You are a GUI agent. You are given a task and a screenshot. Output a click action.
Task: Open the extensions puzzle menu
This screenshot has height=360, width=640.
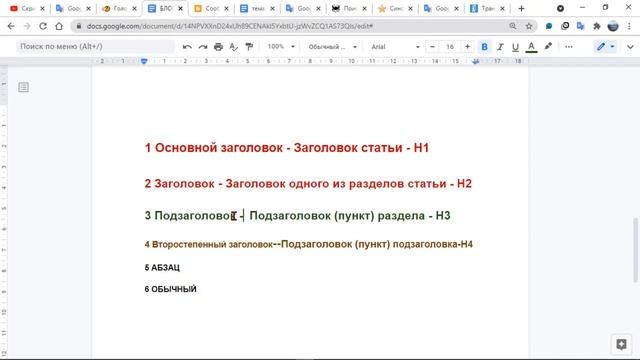(x=596, y=26)
